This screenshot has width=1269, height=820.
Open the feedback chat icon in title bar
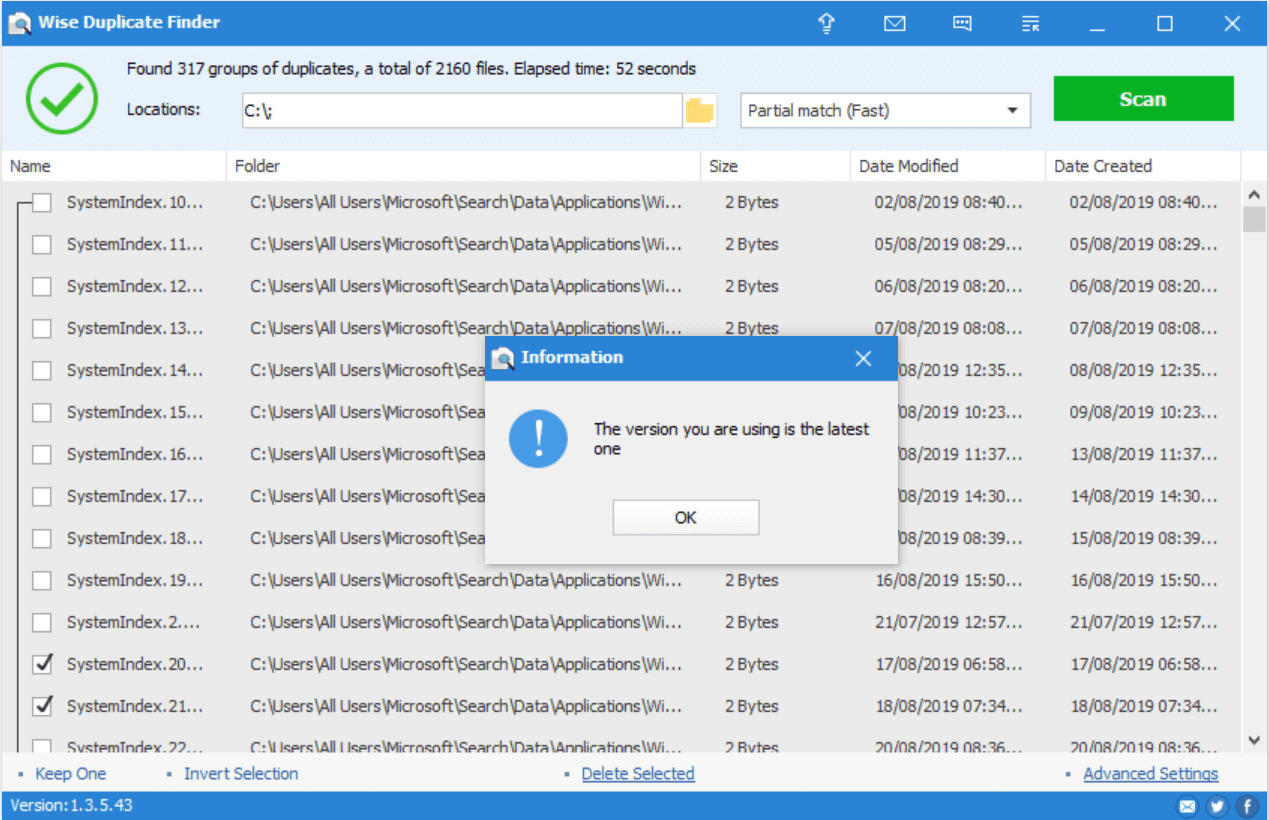[x=962, y=23]
